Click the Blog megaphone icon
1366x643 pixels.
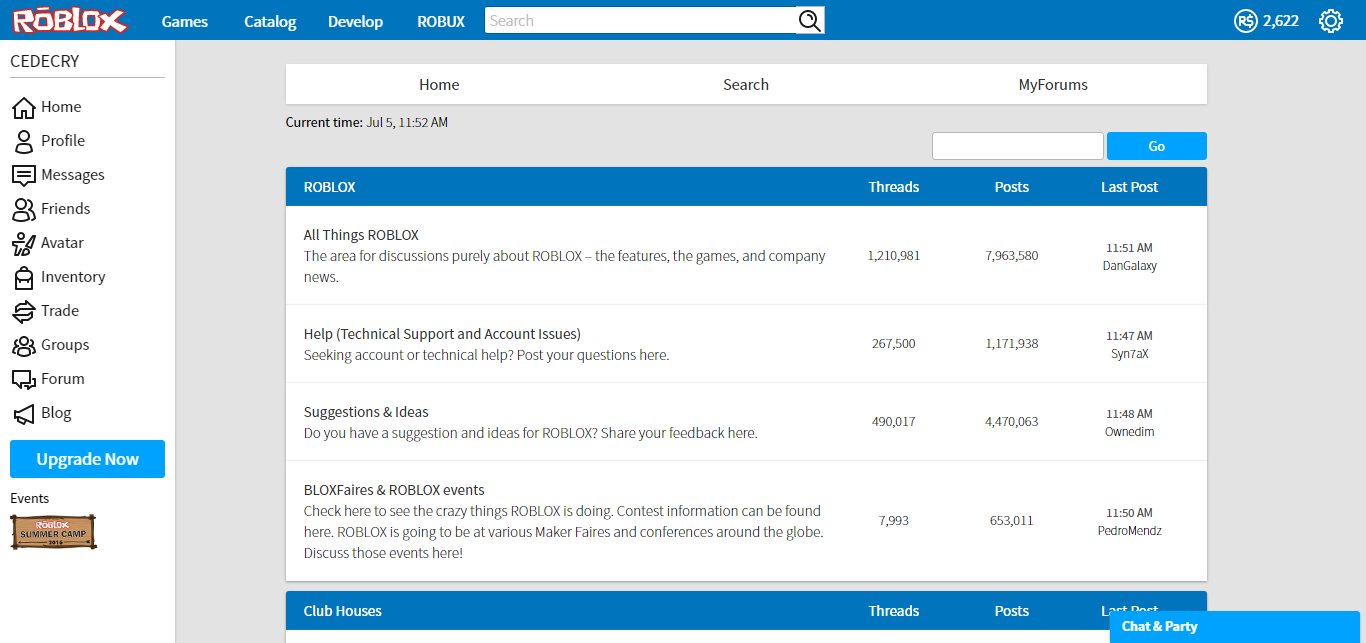[24, 413]
